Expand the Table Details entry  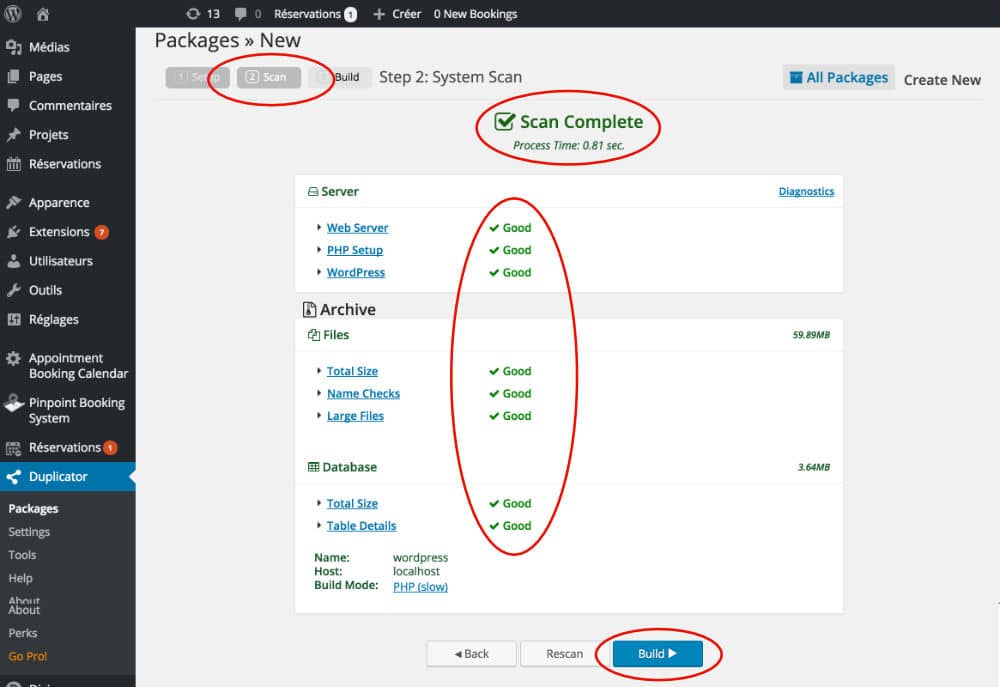(x=360, y=525)
